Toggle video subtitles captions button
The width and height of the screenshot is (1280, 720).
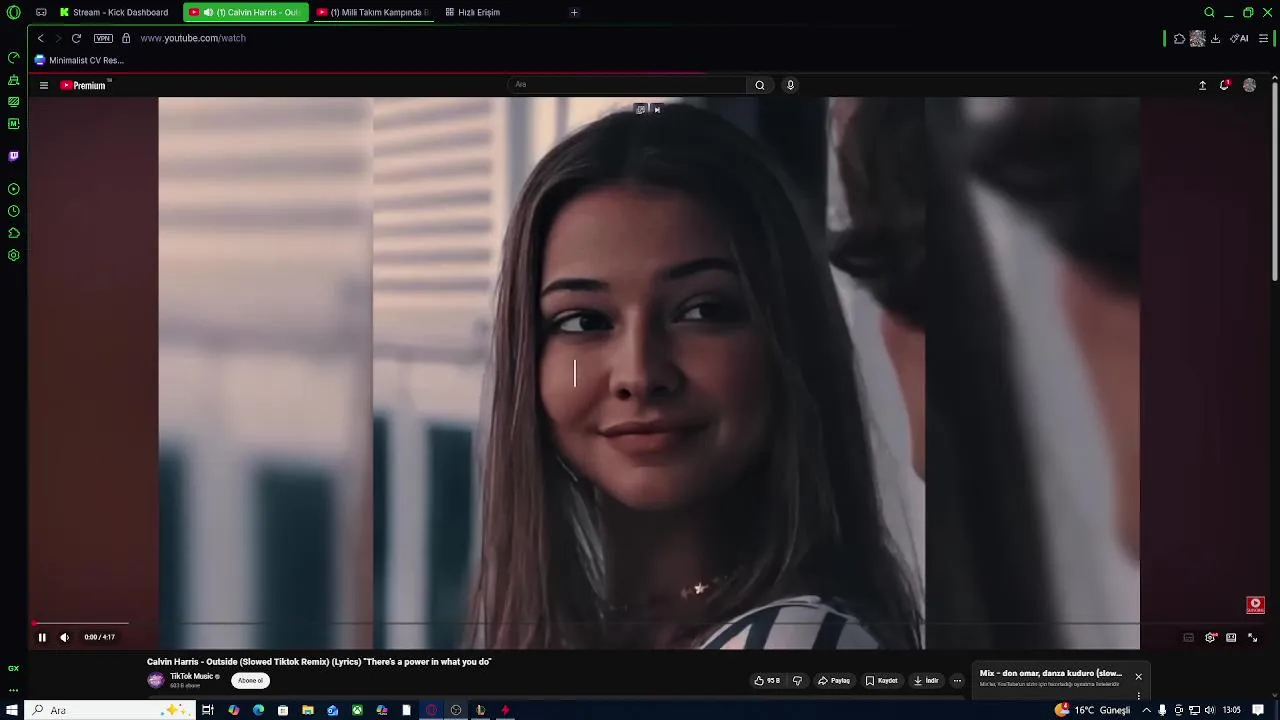[x=1188, y=637]
